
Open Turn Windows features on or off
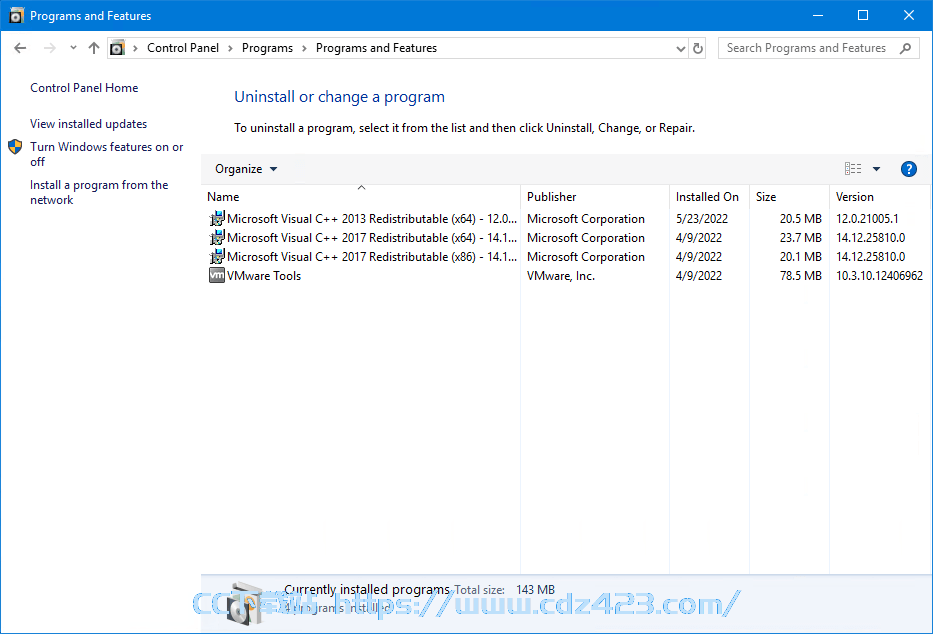click(x=107, y=154)
